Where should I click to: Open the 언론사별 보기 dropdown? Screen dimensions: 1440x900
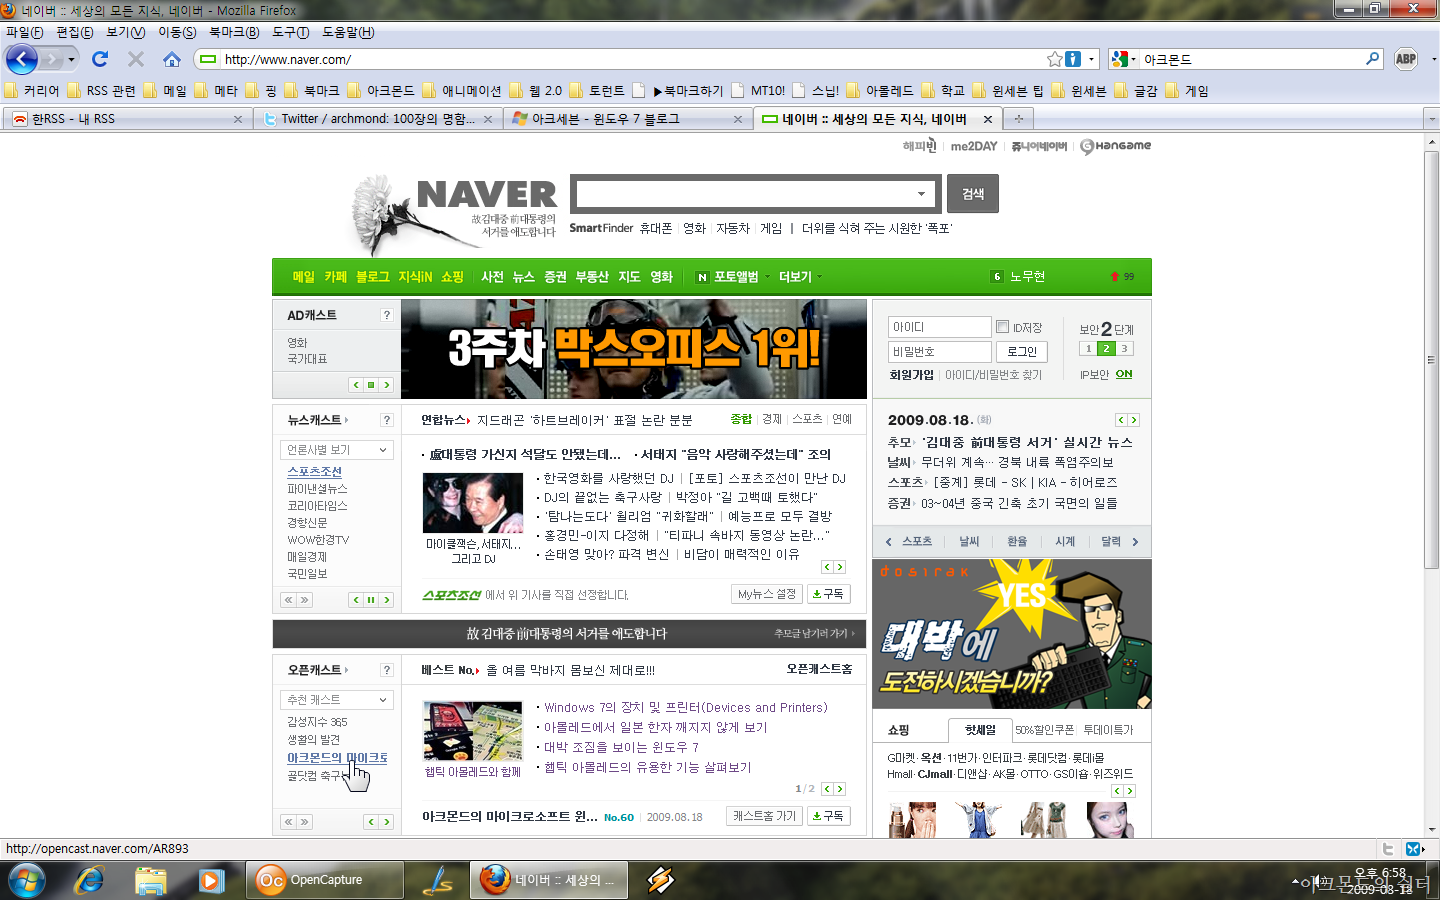point(337,450)
